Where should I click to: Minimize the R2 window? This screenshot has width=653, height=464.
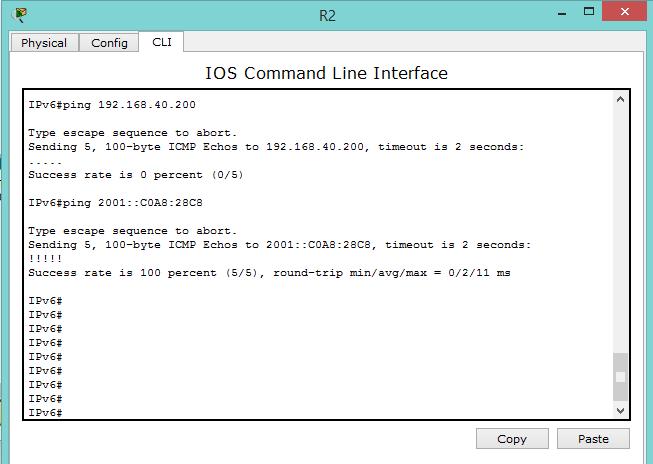pos(562,12)
